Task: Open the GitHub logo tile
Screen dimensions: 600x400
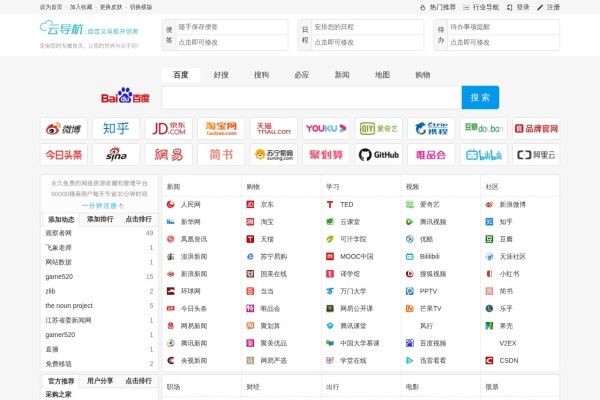Action: pos(378,155)
